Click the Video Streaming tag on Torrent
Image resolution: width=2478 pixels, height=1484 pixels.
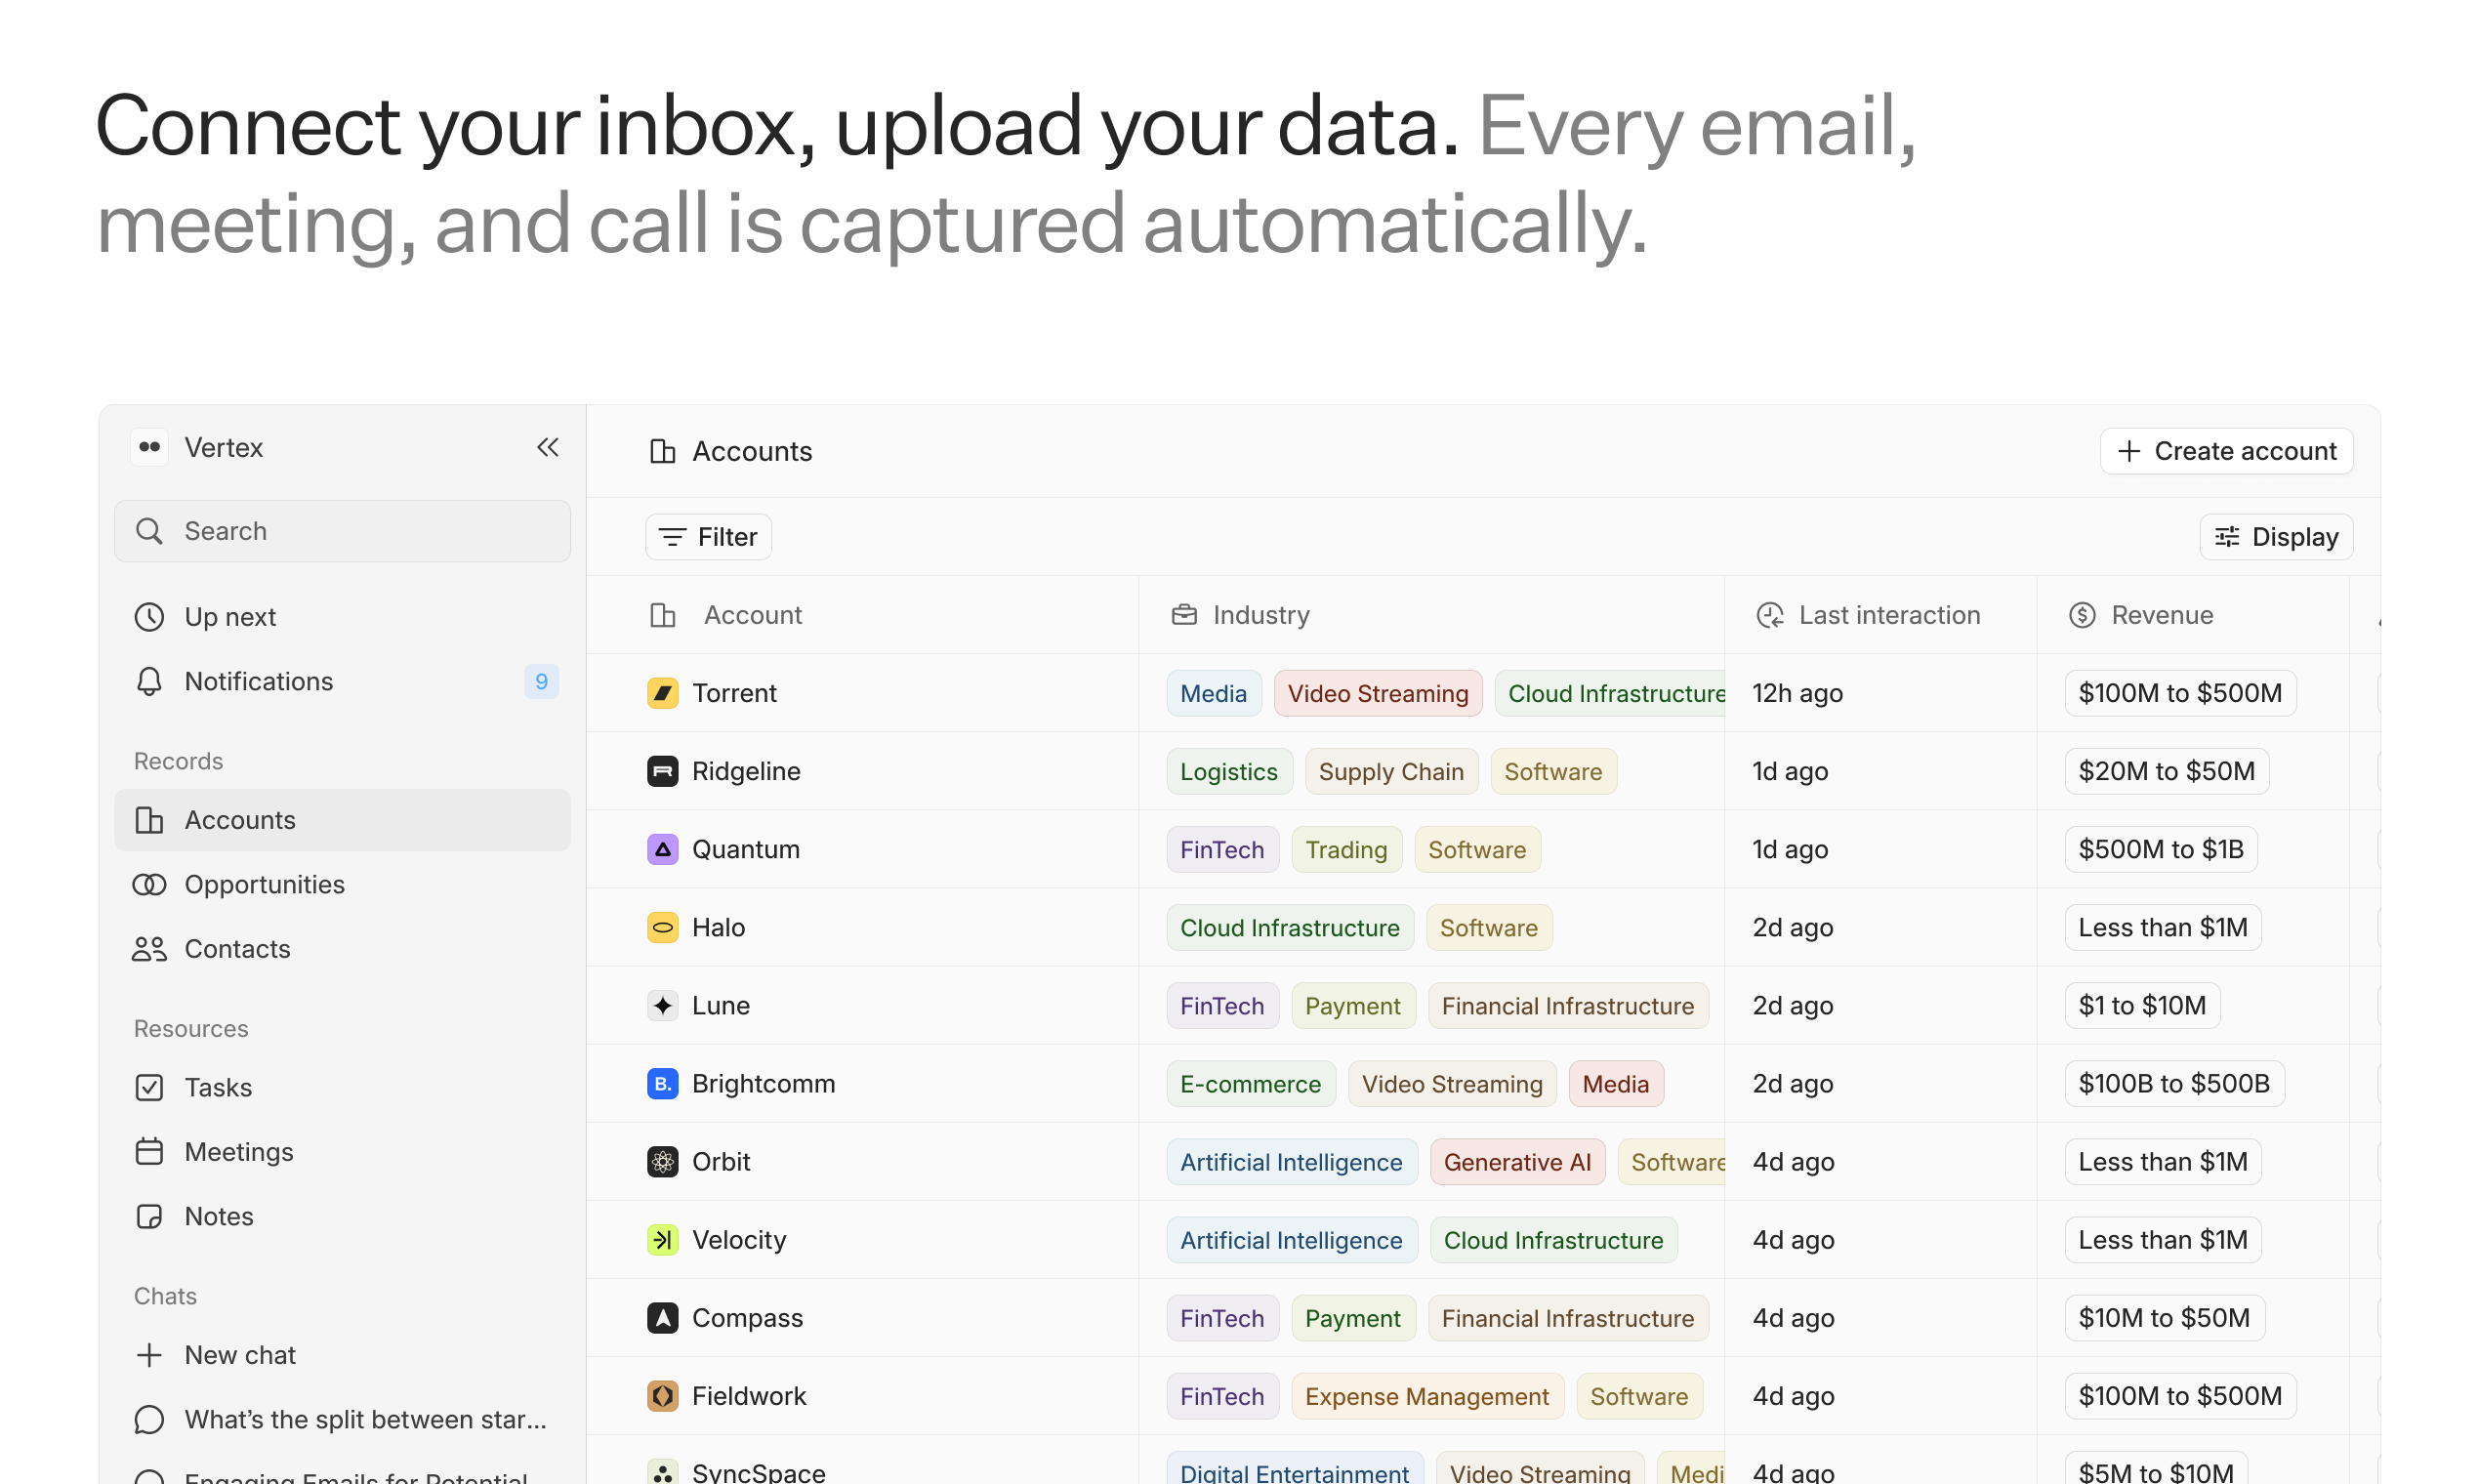click(x=1377, y=693)
